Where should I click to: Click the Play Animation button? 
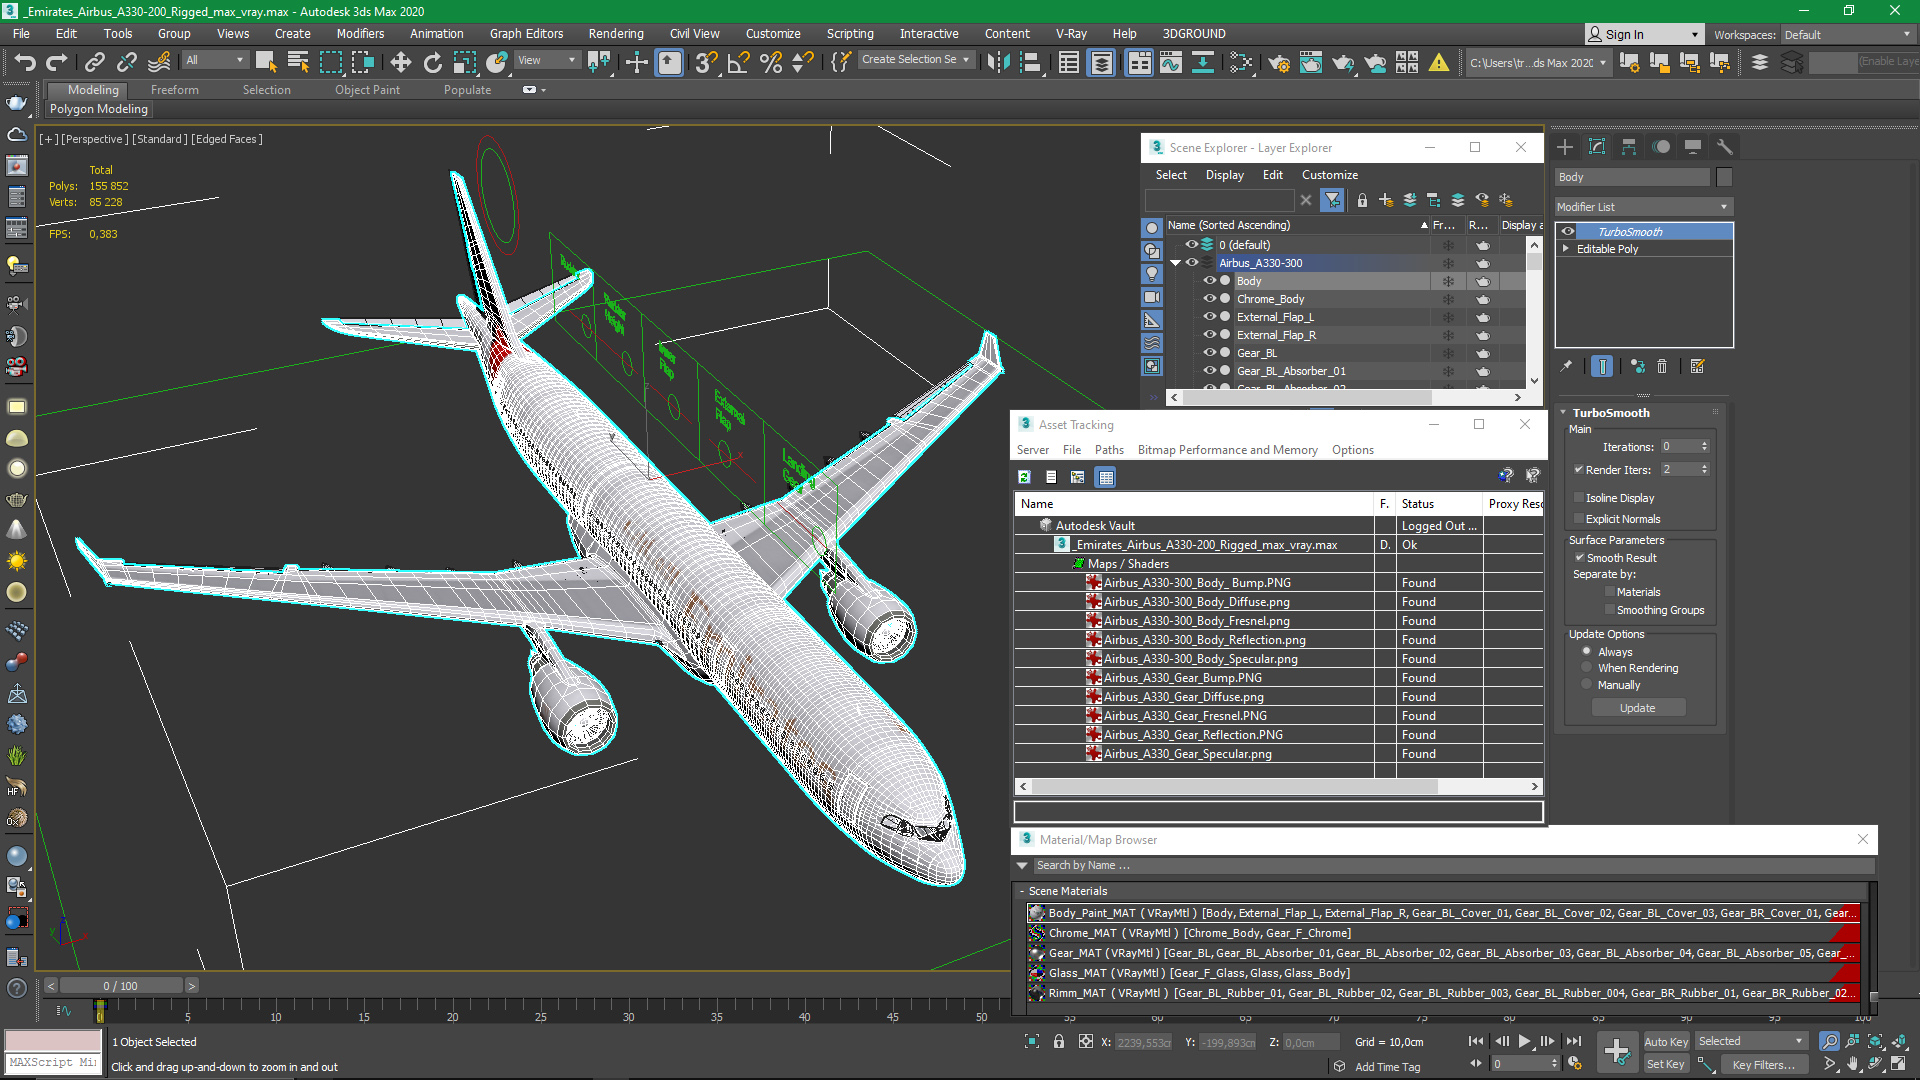tap(1524, 1042)
